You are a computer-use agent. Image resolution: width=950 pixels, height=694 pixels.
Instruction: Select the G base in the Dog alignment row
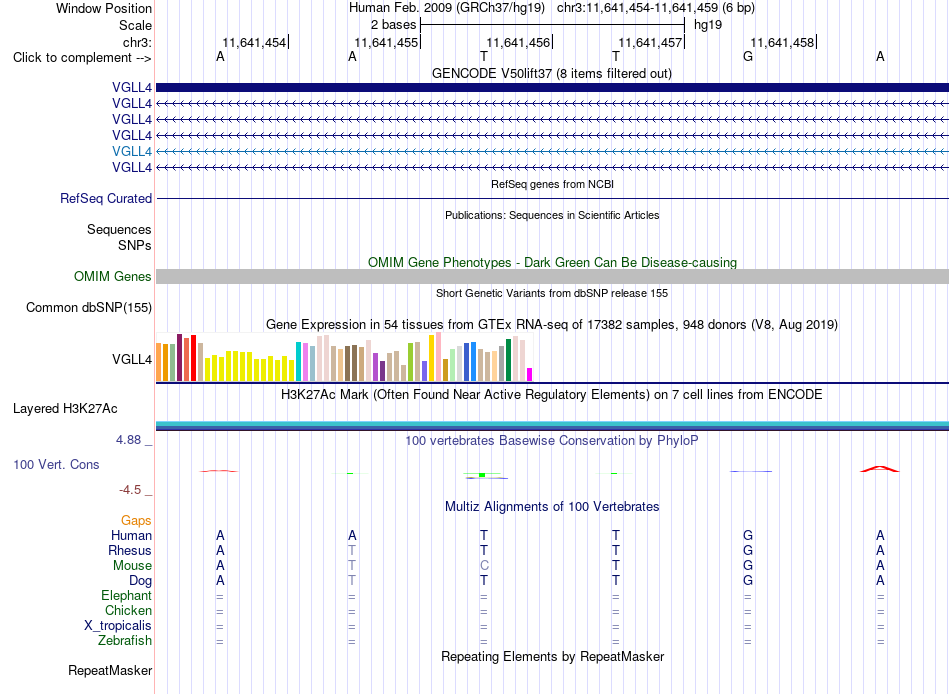tap(748, 581)
